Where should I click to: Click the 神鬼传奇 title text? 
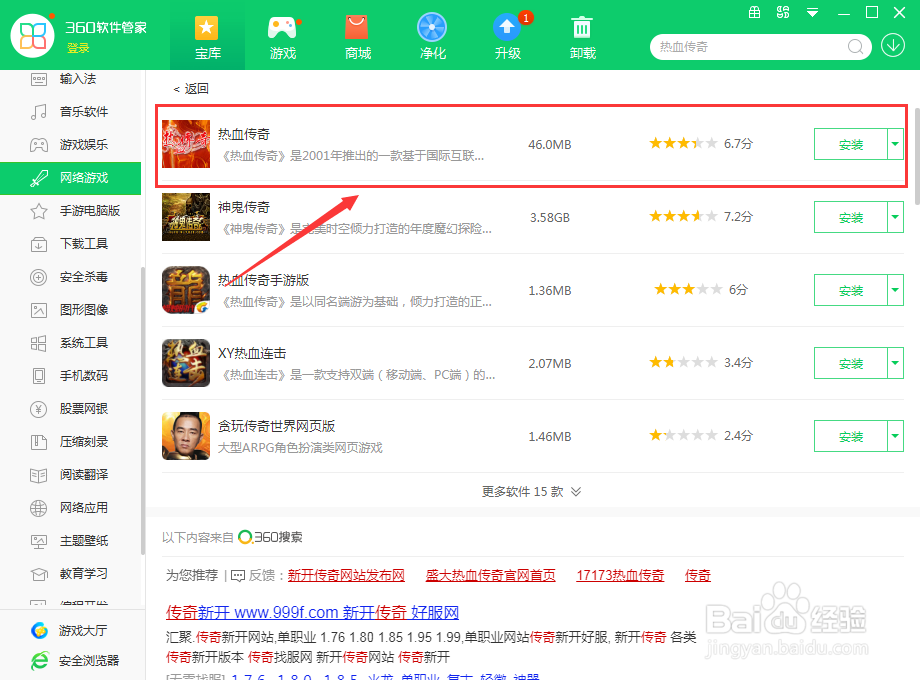pos(243,207)
